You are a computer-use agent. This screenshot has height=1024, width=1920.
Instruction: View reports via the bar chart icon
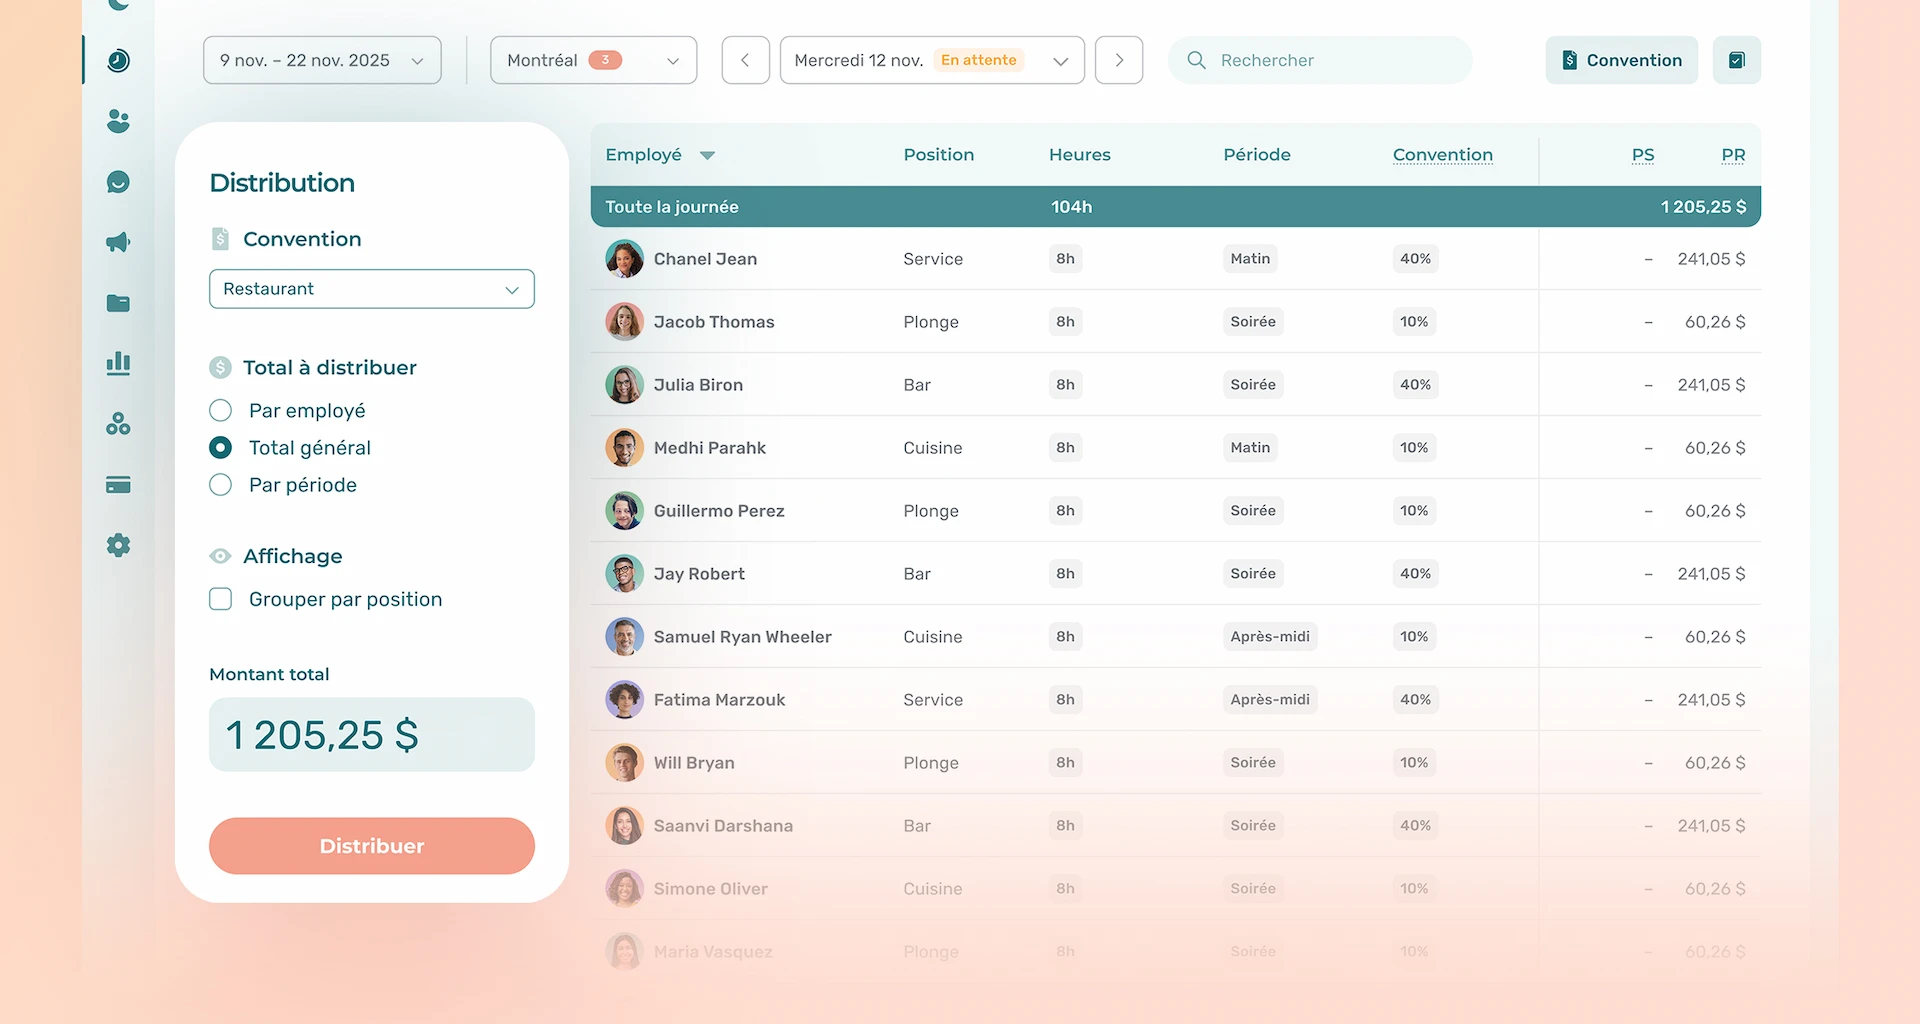[x=118, y=363]
